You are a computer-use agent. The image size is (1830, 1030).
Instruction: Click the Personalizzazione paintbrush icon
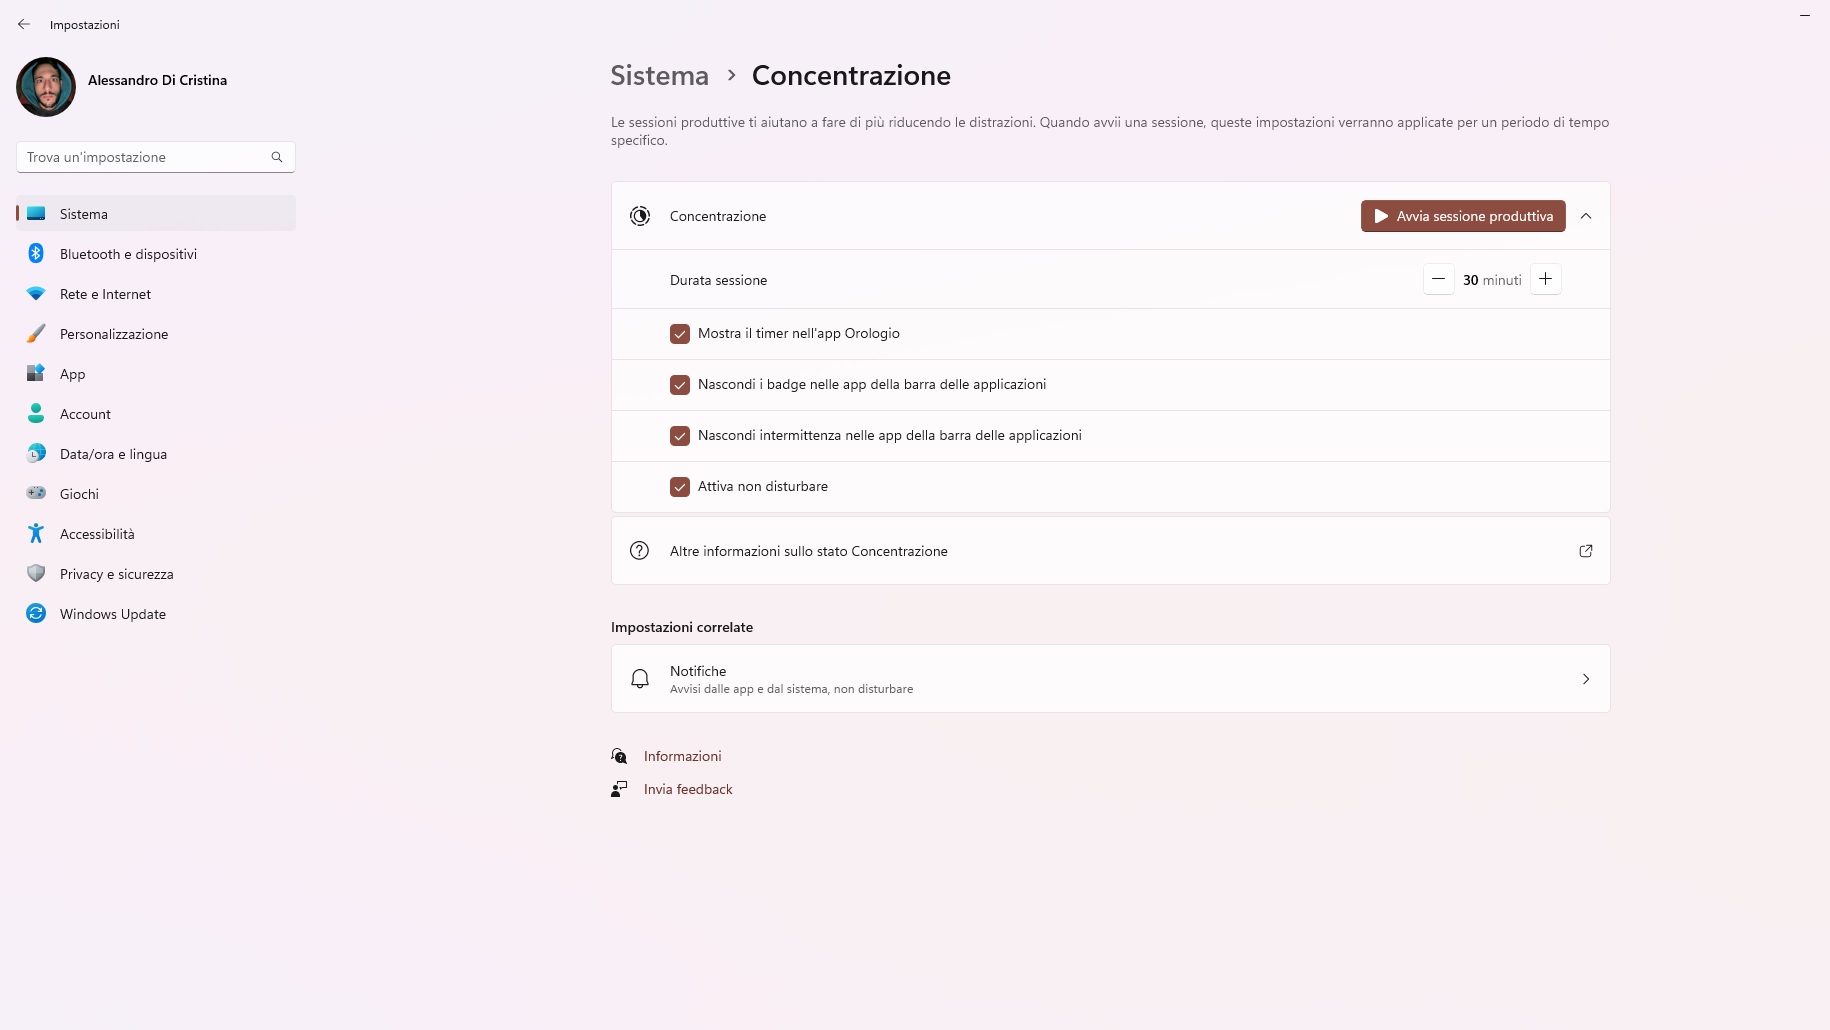tap(36, 334)
